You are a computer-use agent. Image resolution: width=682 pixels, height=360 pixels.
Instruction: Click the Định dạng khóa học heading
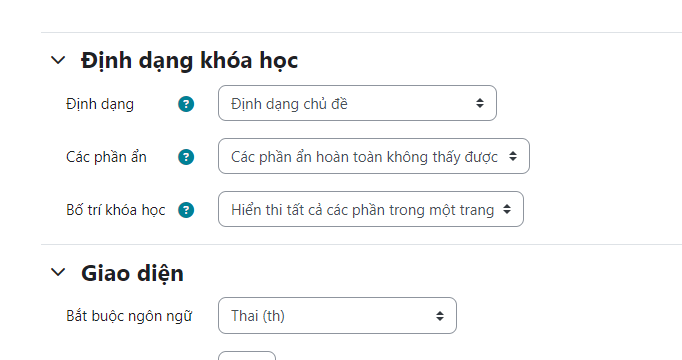pos(189,60)
